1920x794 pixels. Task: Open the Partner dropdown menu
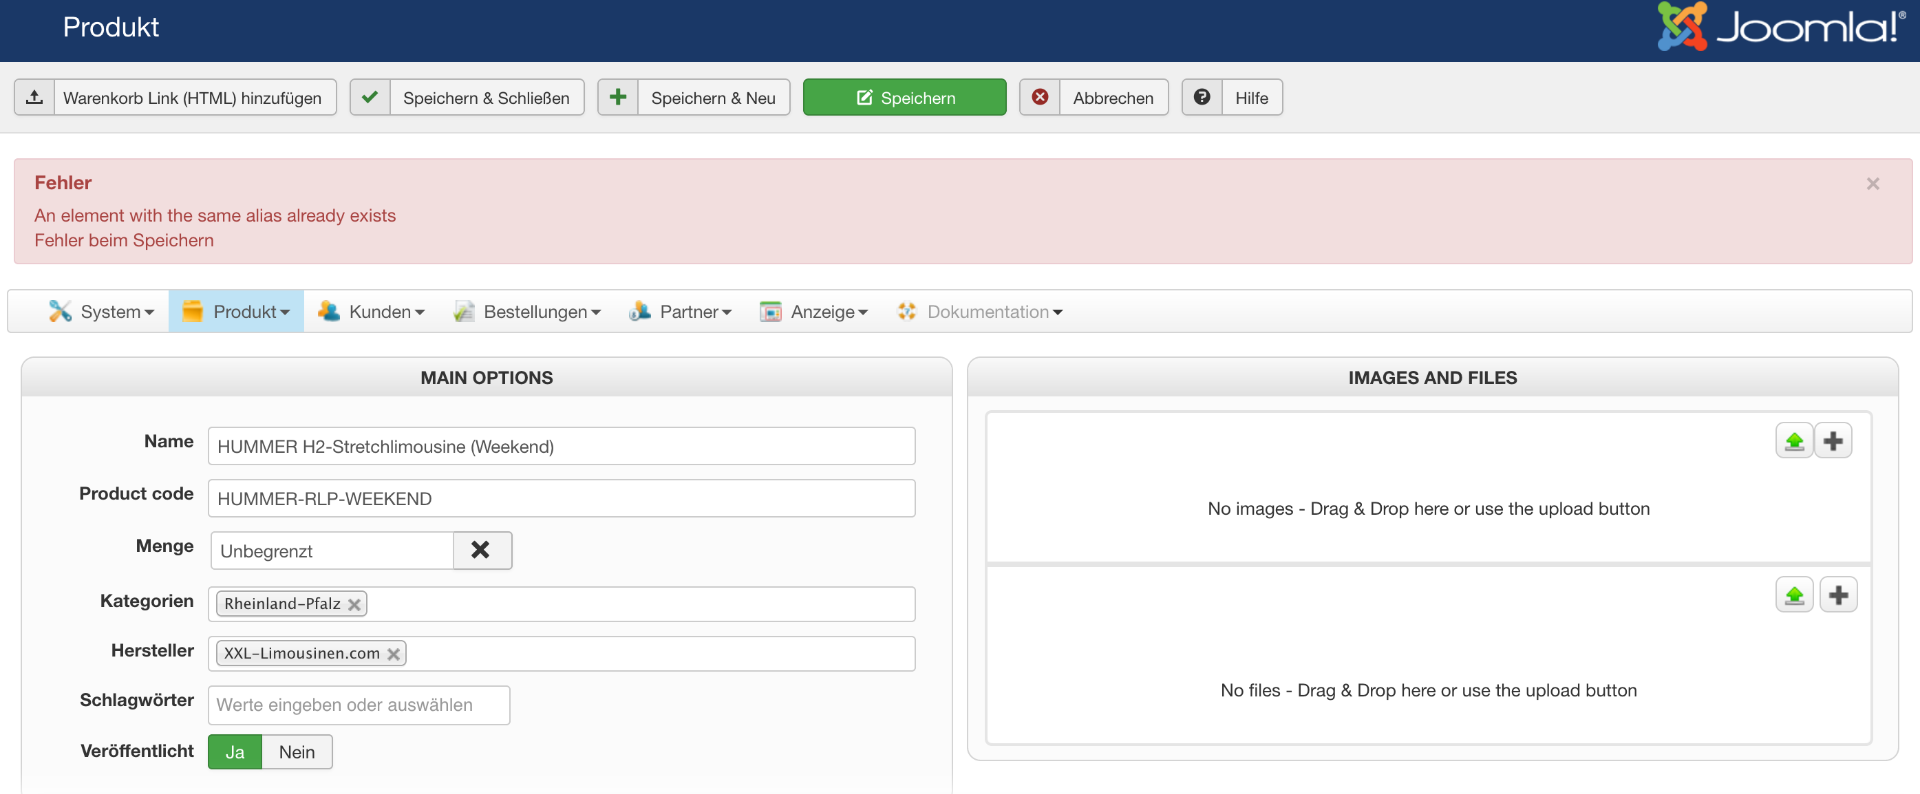pyautogui.click(x=681, y=311)
